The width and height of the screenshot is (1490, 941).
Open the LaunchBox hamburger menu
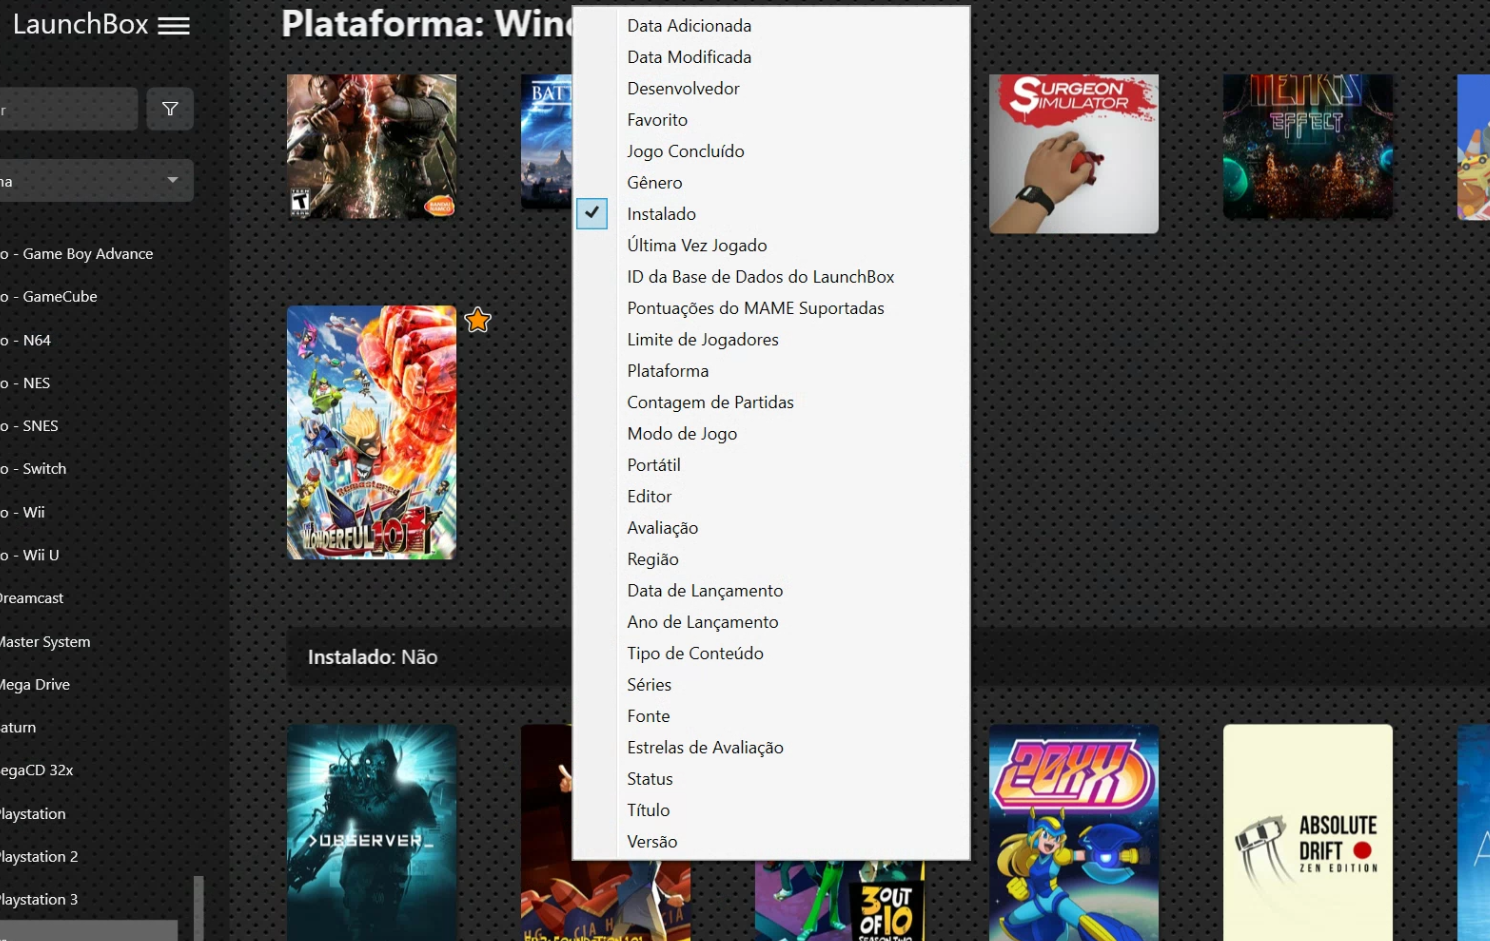pos(173,26)
